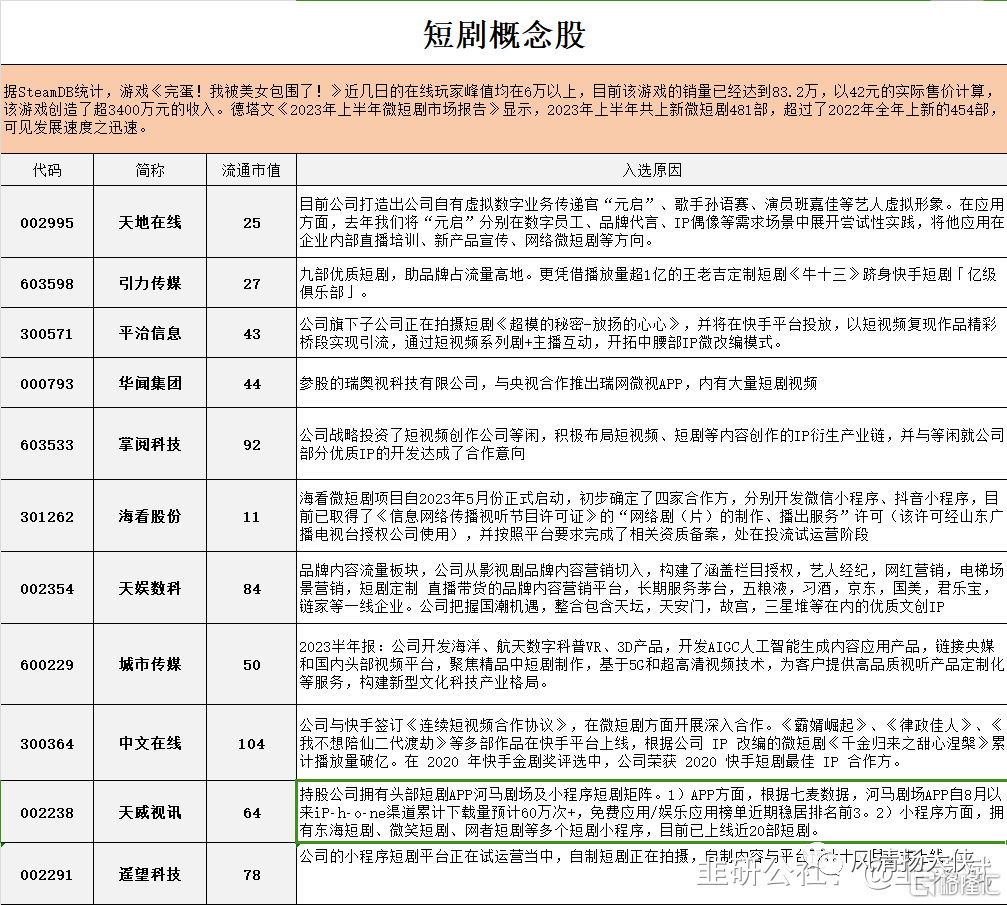Click market value 64 for 天威视讯
Viewport: 1007px width, 905px height.
pyautogui.click(x=252, y=813)
